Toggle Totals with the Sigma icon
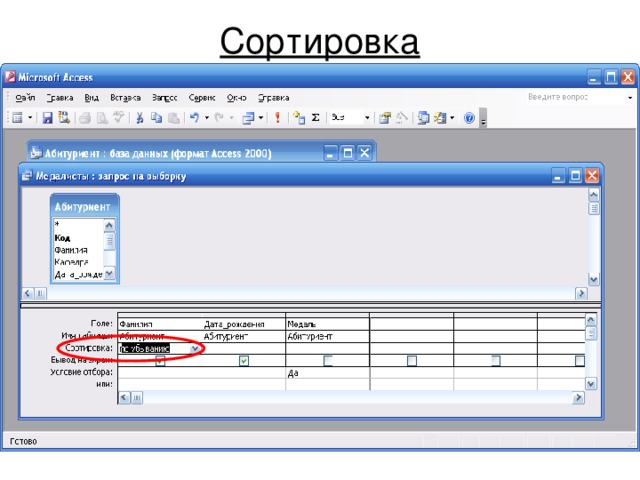The width and height of the screenshot is (640, 480). [x=316, y=118]
